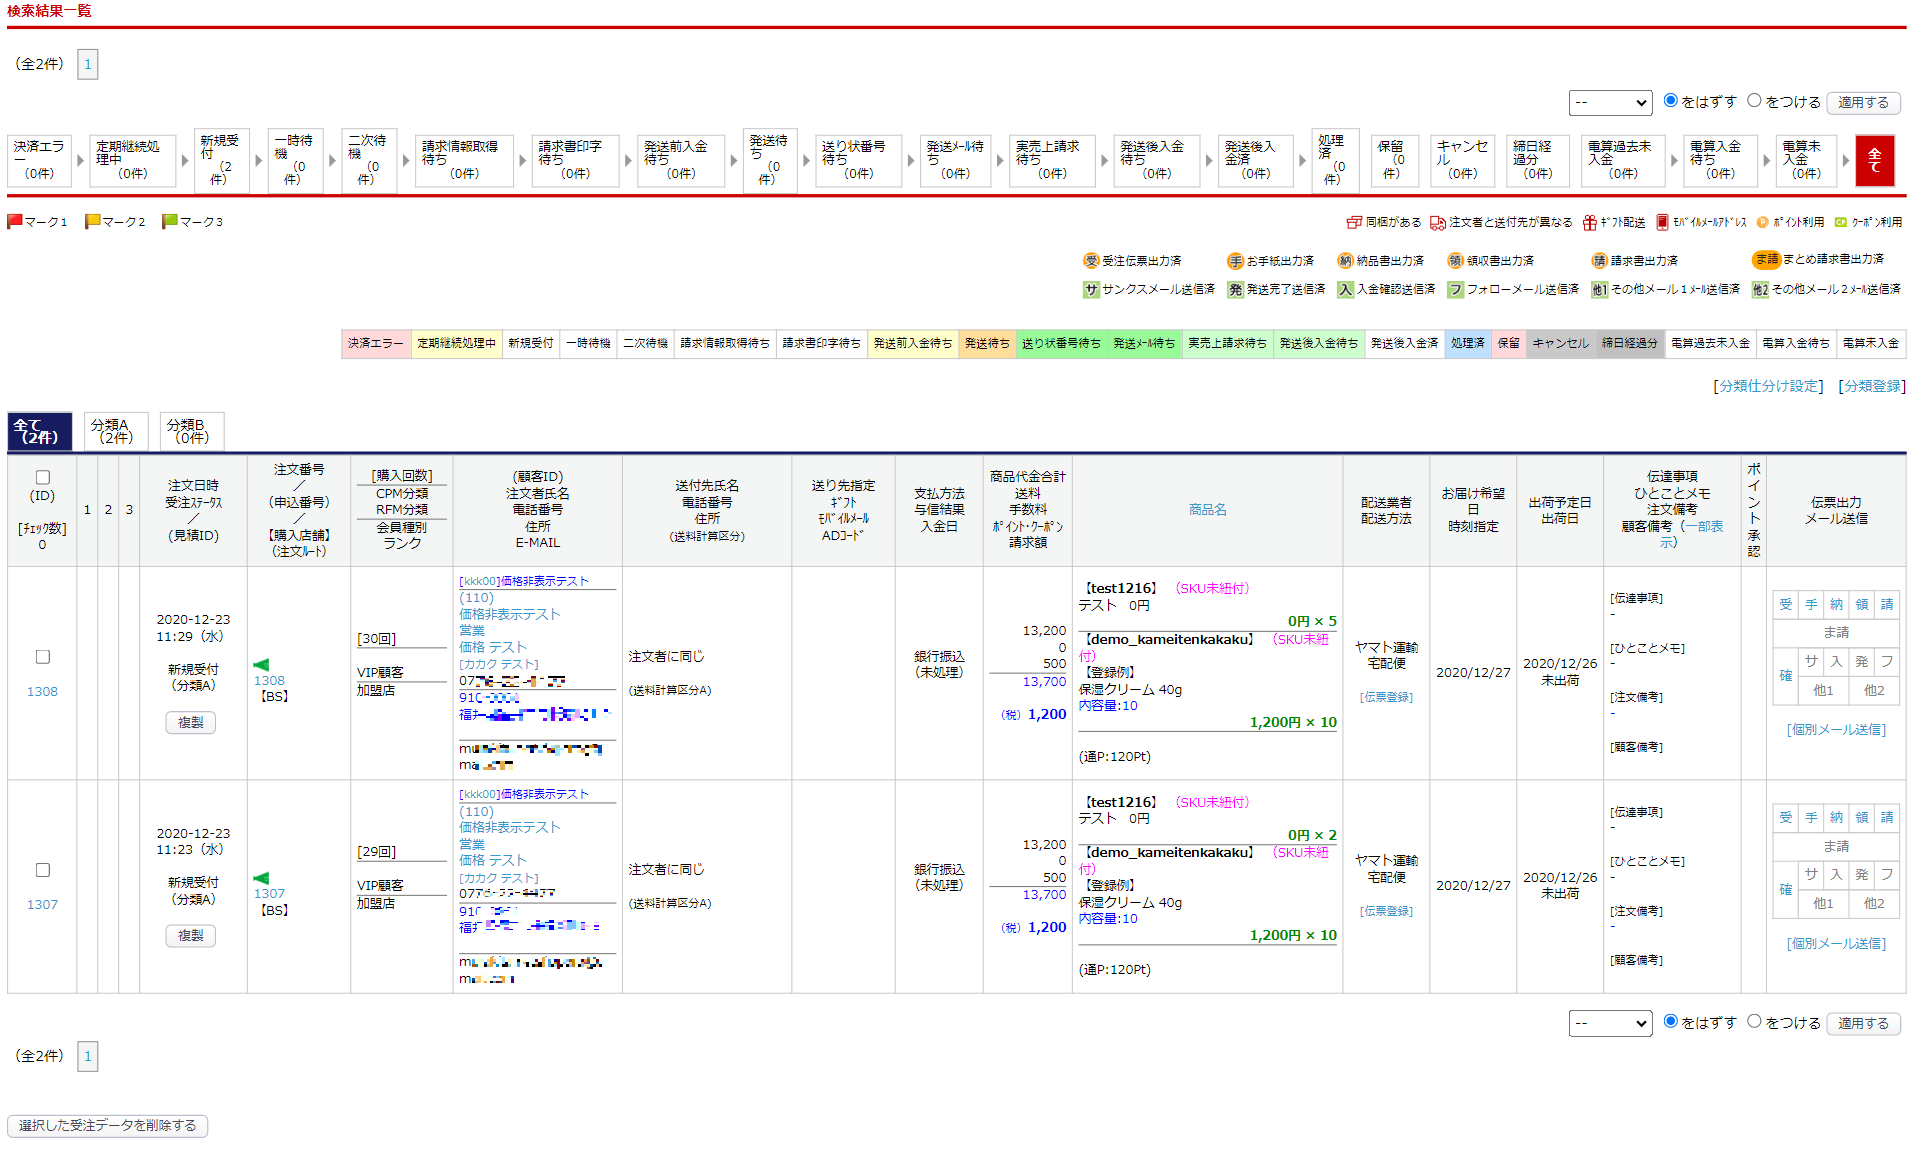Click the 受 slip icon for order 1308

click(1785, 604)
